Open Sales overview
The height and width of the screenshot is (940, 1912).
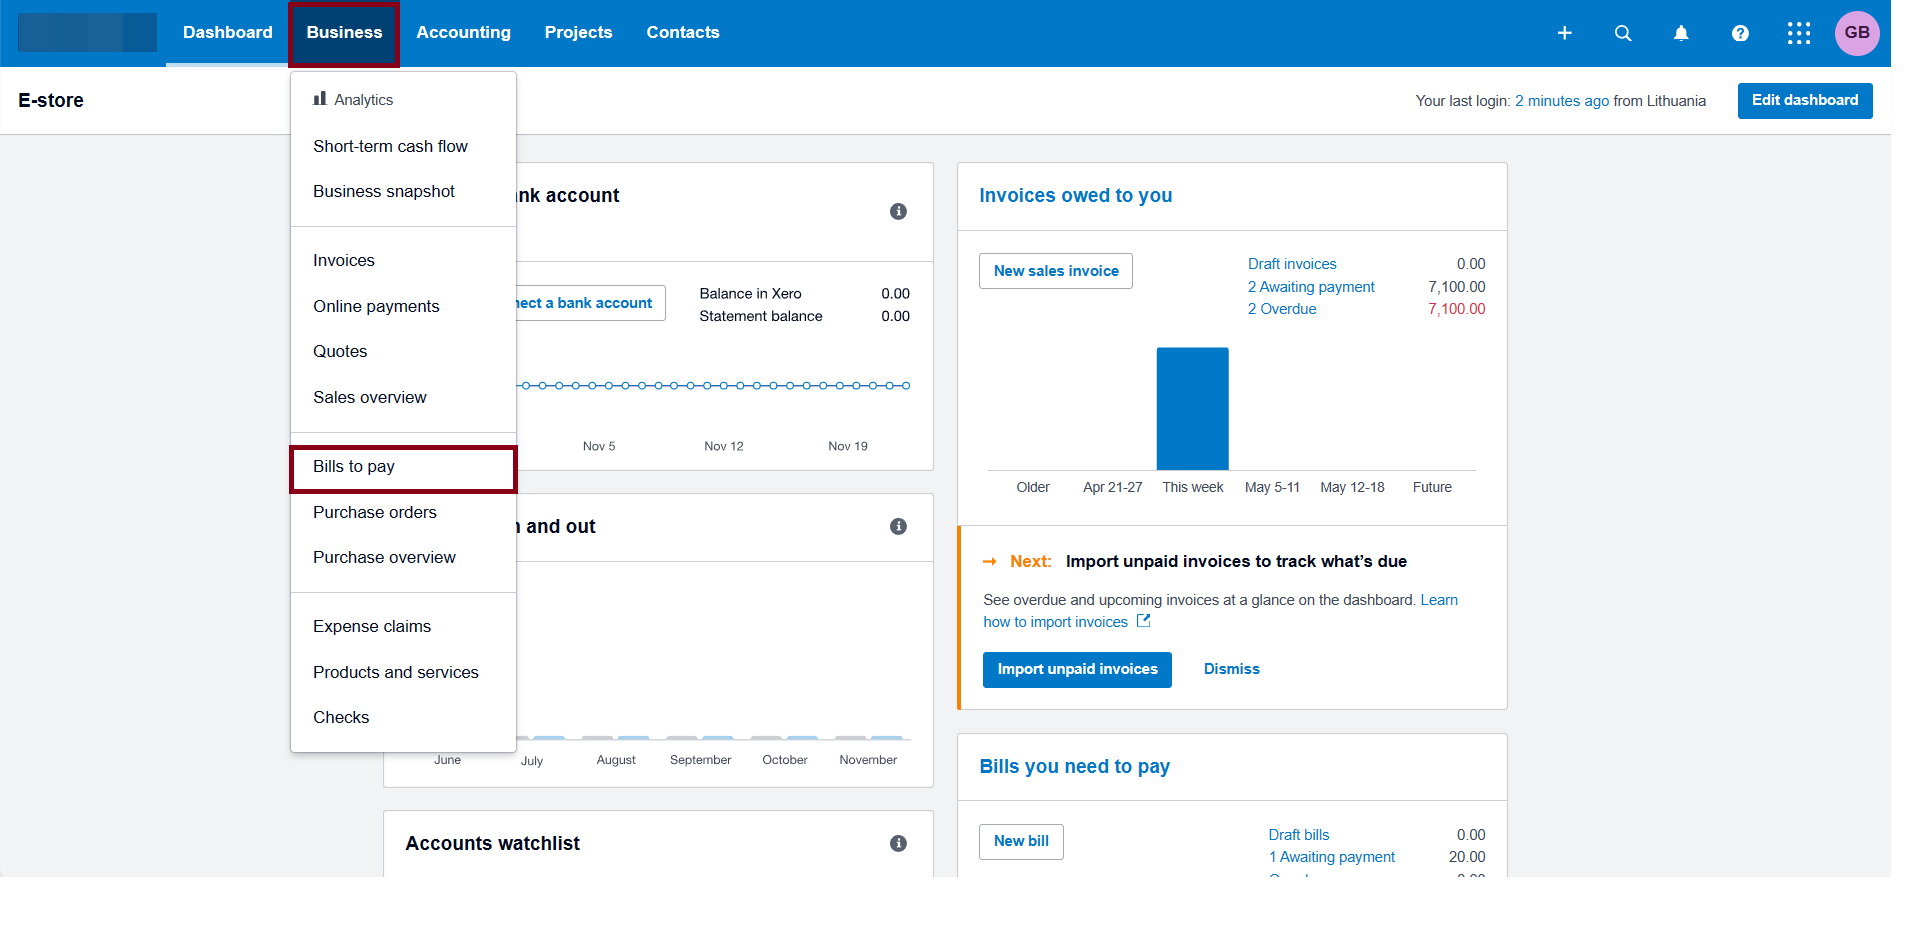coord(403,397)
